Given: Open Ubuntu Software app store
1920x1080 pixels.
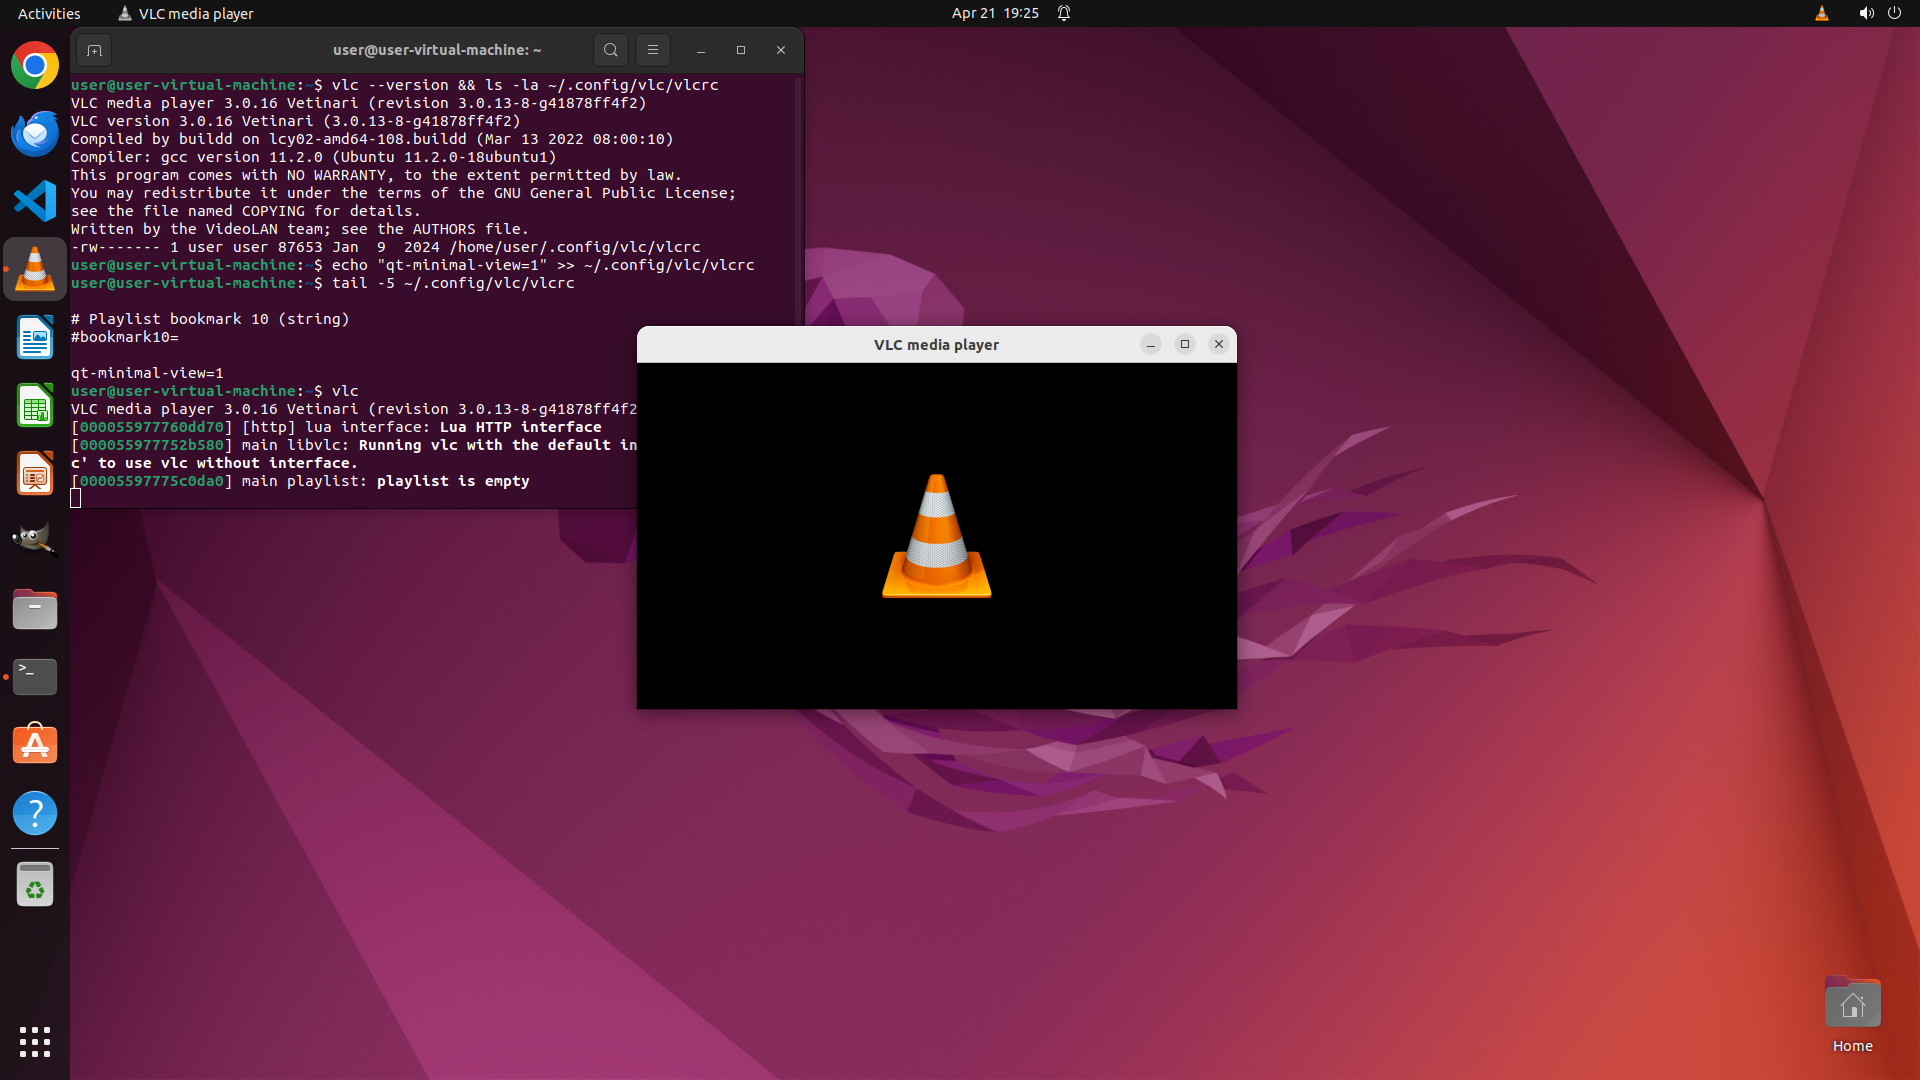Looking at the screenshot, I should tap(35, 745).
